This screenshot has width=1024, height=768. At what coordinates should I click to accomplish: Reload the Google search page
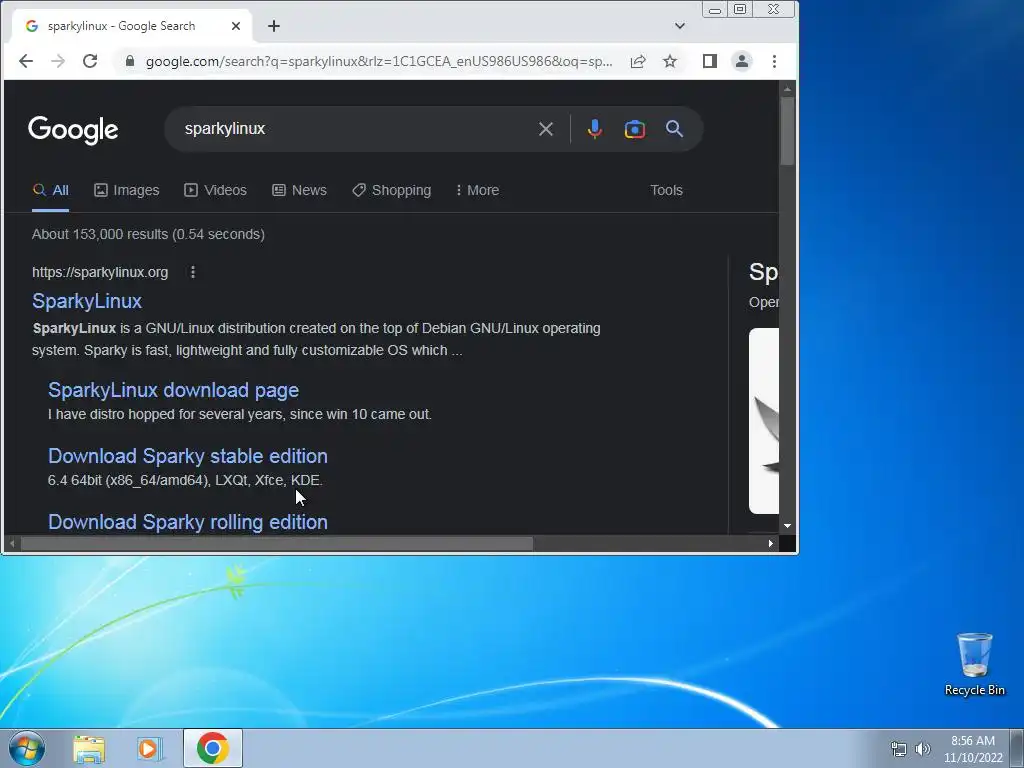coord(90,61)
